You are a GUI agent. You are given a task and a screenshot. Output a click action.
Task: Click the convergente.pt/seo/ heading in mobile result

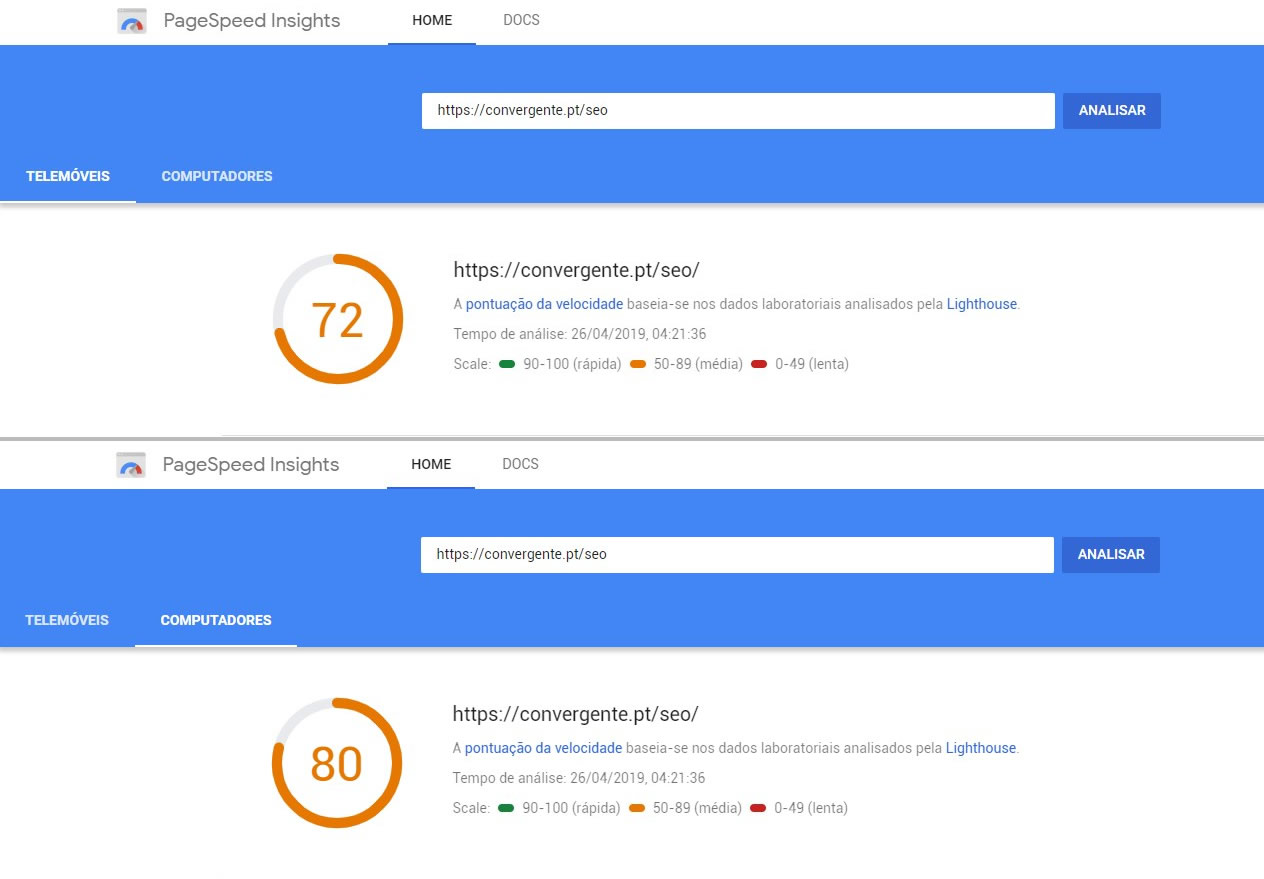click(x=576, y=270)
